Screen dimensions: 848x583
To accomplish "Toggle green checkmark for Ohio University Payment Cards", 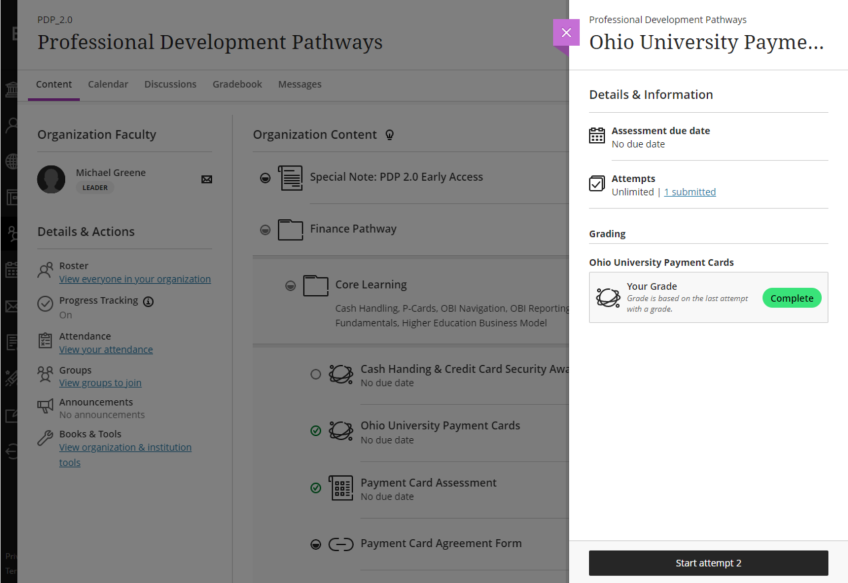I will pos(316,431).
